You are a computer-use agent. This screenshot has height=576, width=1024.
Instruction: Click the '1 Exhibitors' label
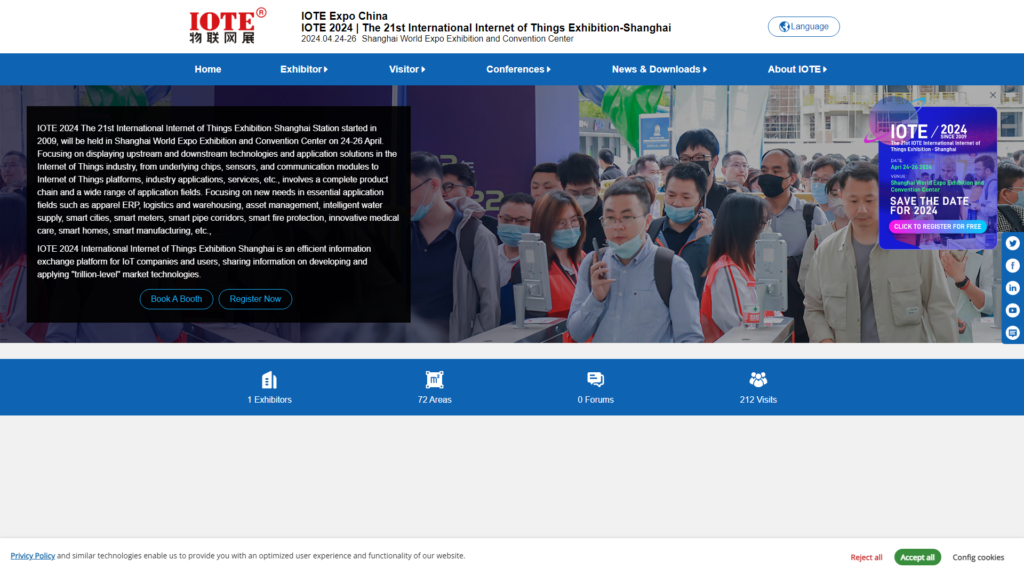point(269,400)
